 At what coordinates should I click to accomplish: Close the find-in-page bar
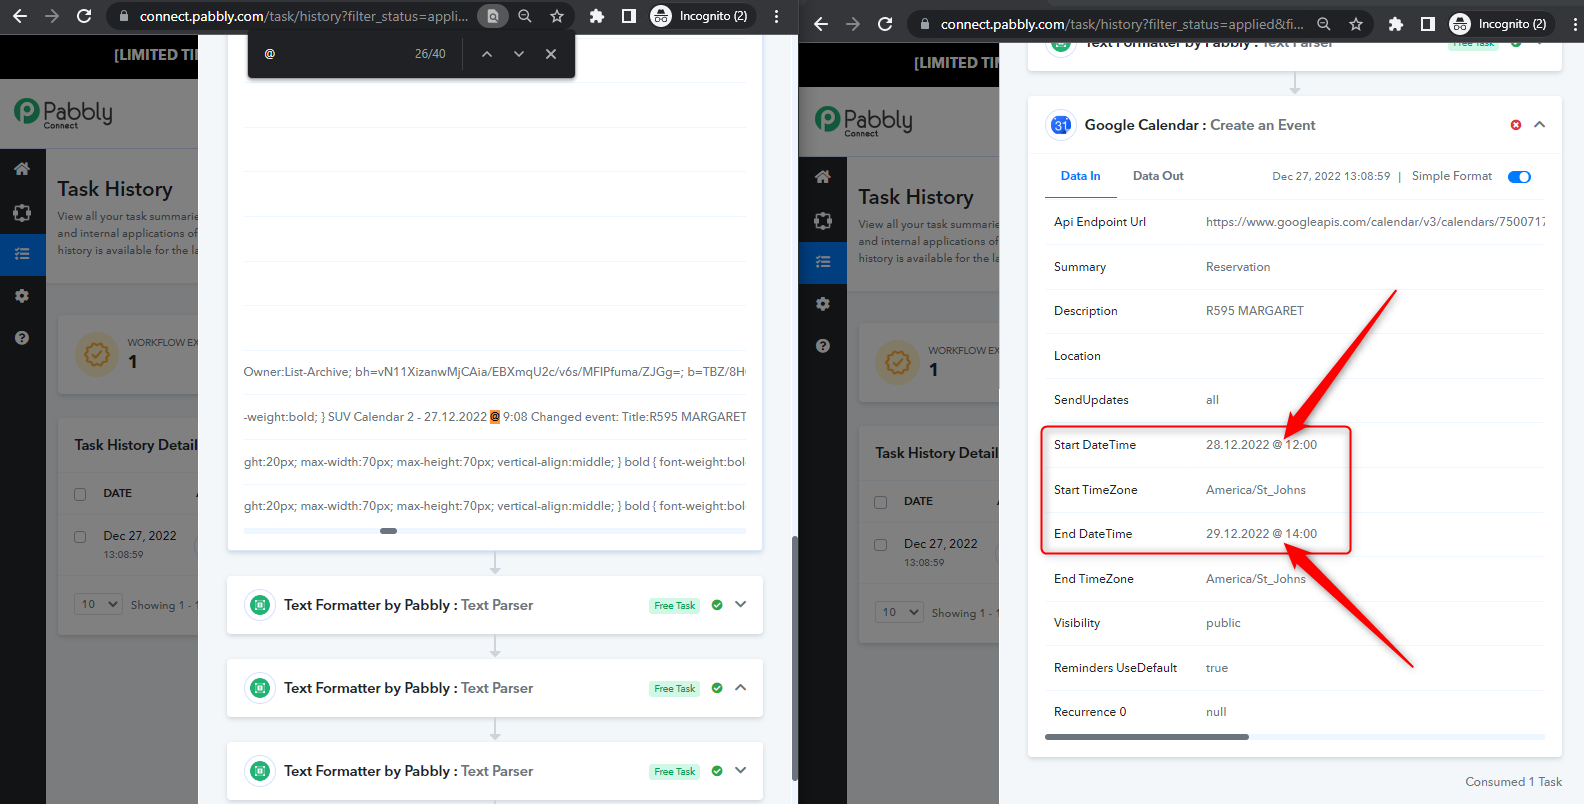551,54
